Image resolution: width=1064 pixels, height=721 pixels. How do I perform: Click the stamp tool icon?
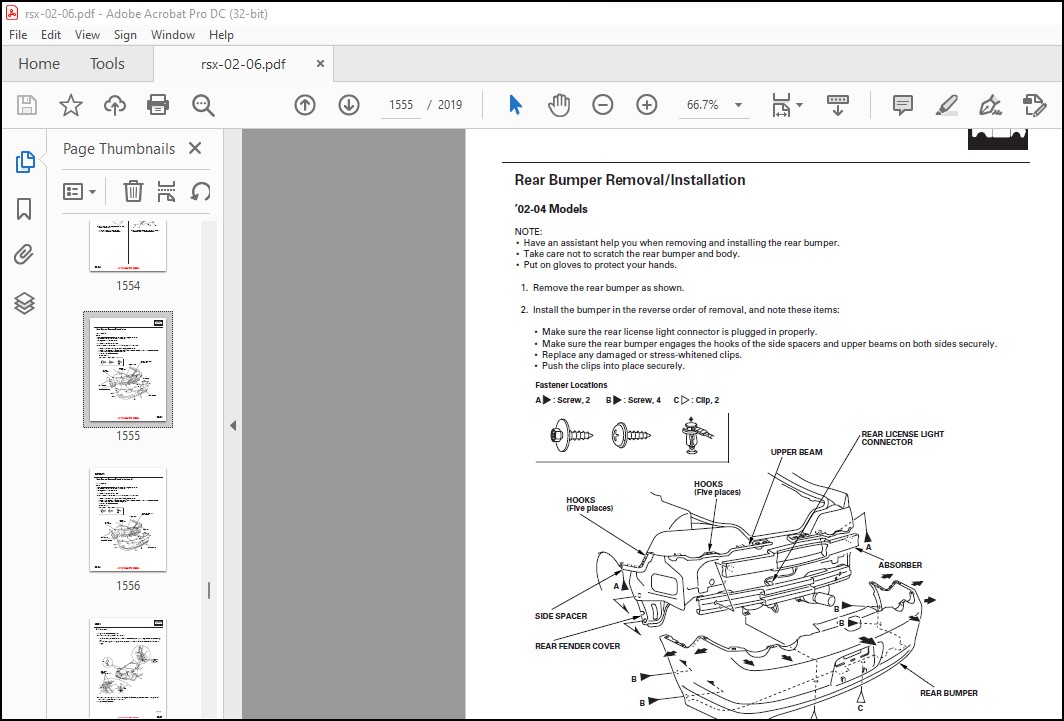coord(1034,105)
